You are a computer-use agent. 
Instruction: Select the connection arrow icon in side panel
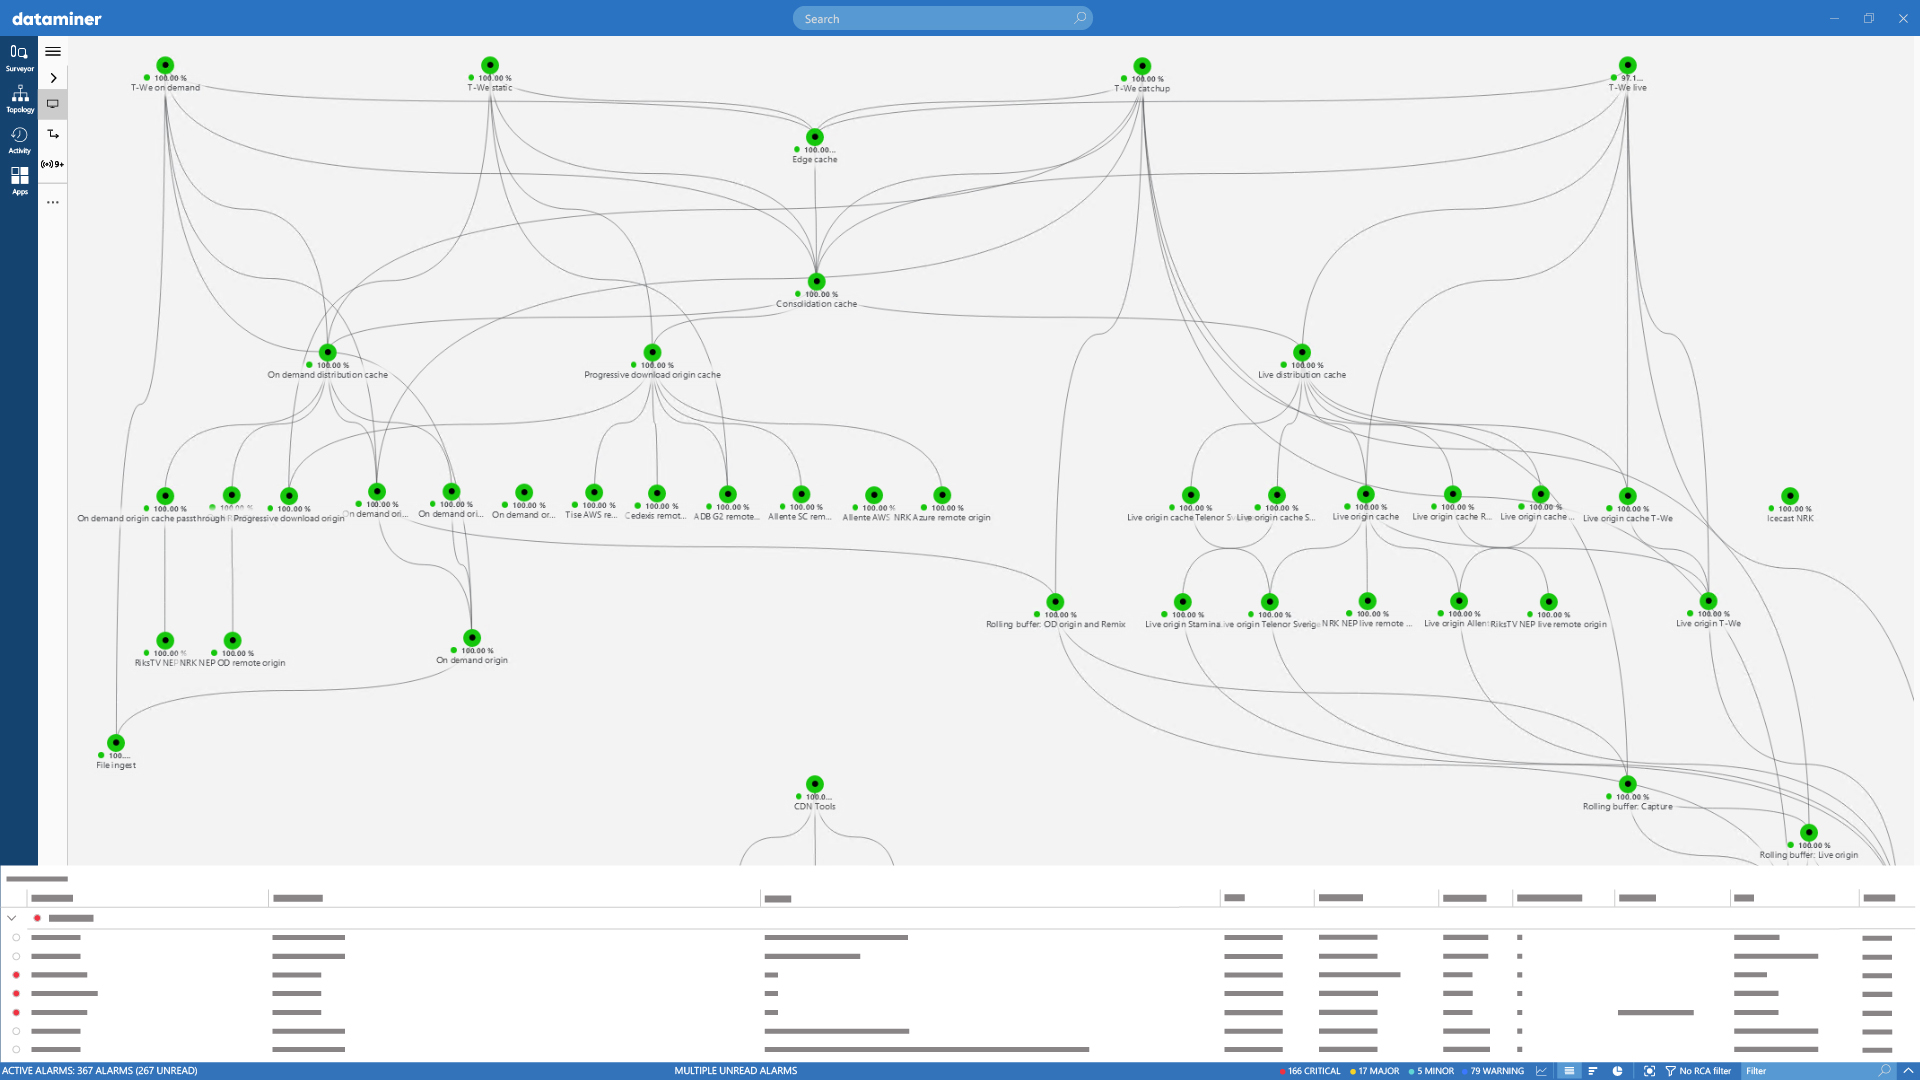point(53,134)
